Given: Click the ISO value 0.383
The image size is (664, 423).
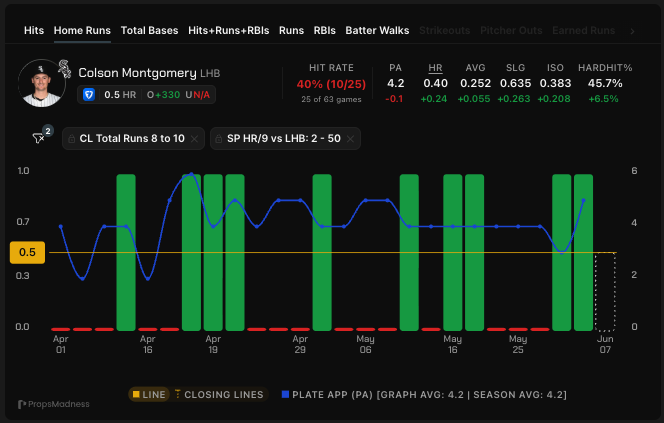Looking at the screenshot, I should click(x=555, y=83).
